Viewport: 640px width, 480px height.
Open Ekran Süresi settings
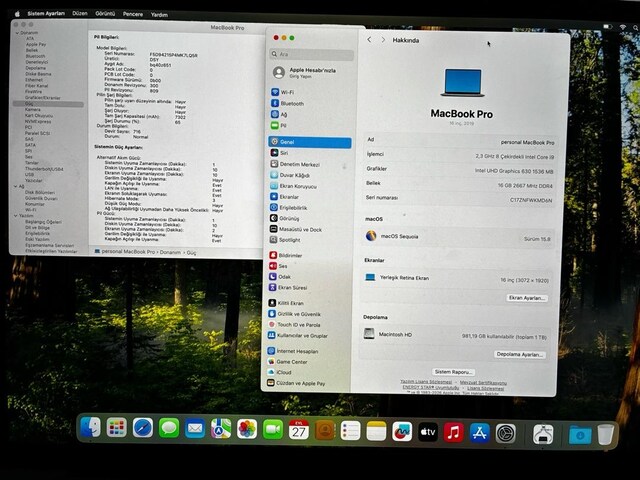(x=288, y=287)
